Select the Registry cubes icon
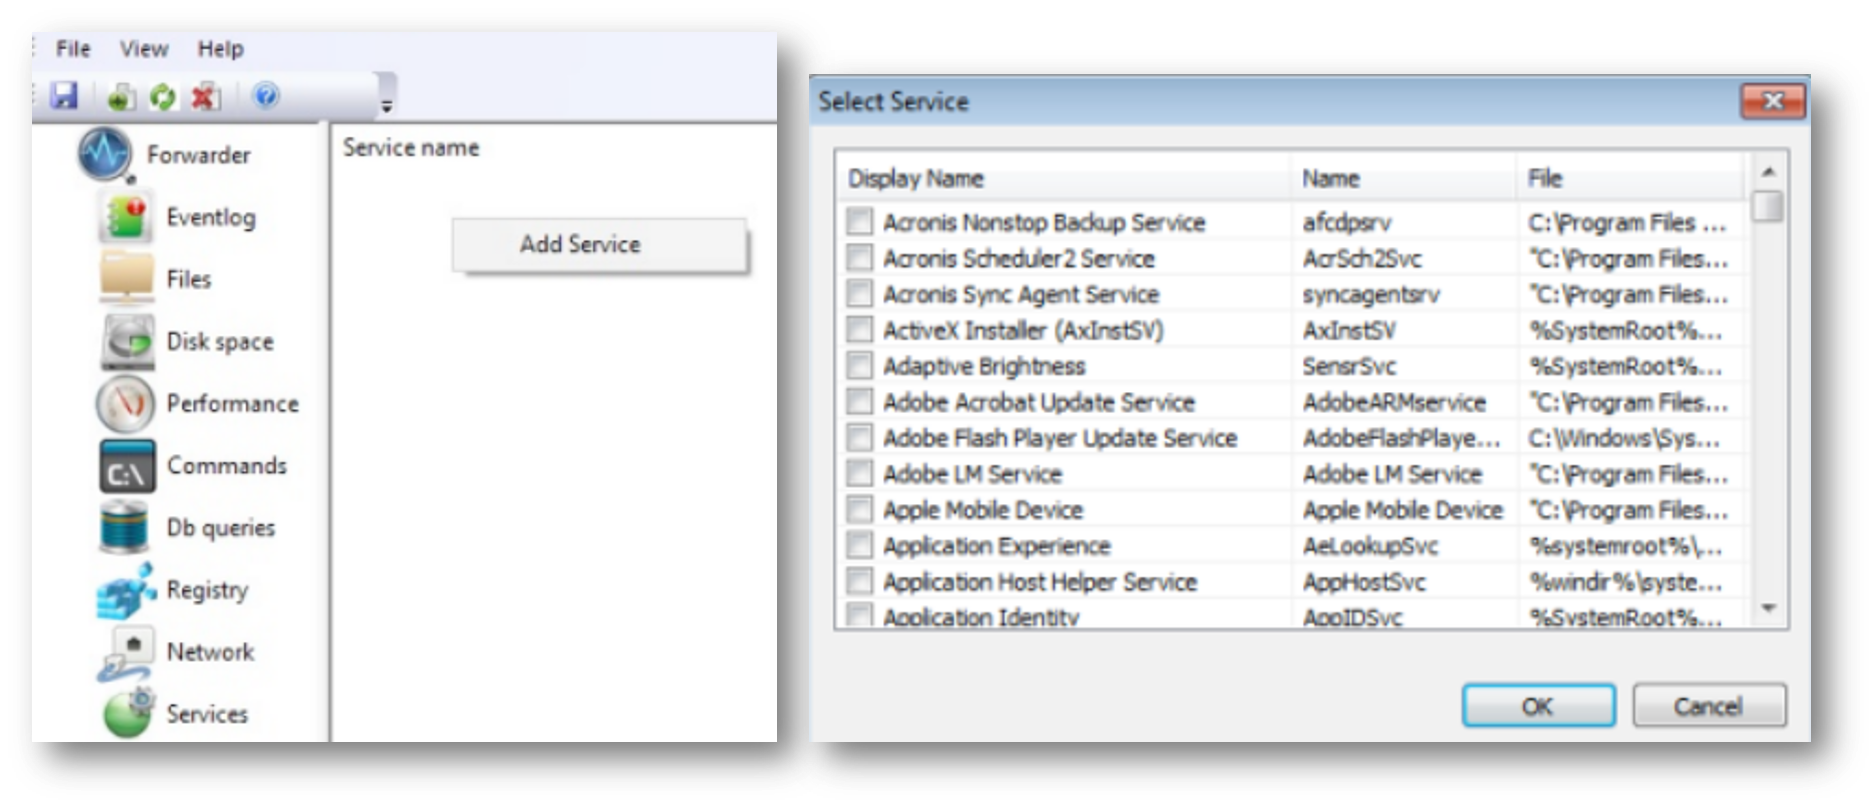This screenshot has width=1876, height=807. click(127, 590)
